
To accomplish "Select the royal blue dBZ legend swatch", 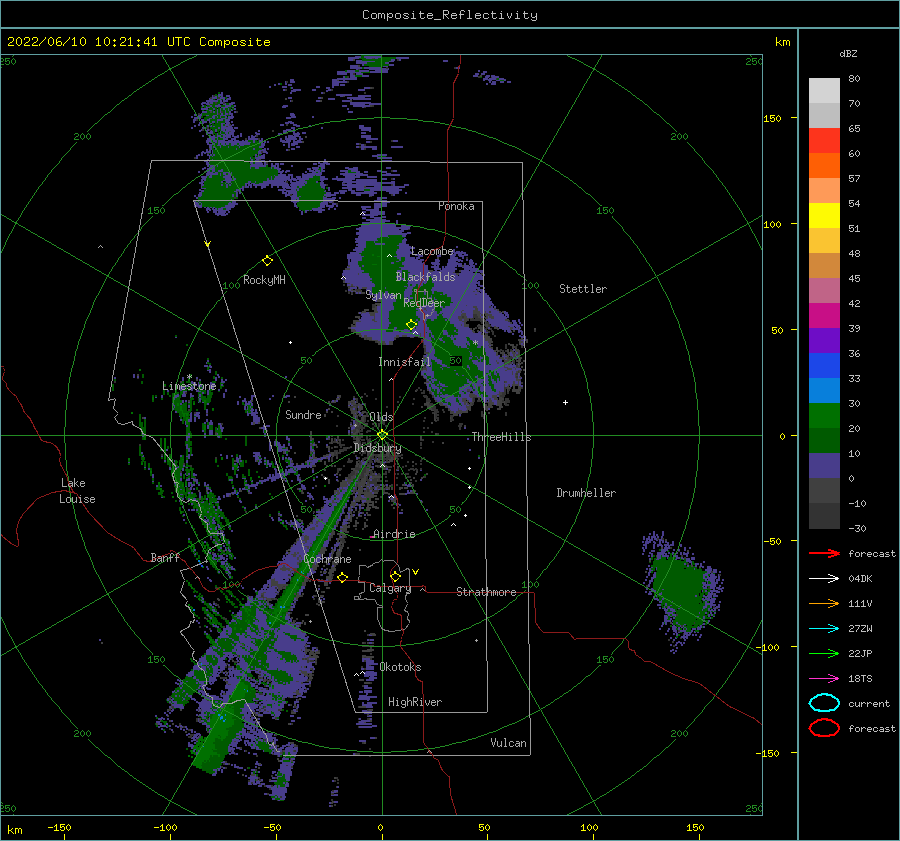I will 824,366.
